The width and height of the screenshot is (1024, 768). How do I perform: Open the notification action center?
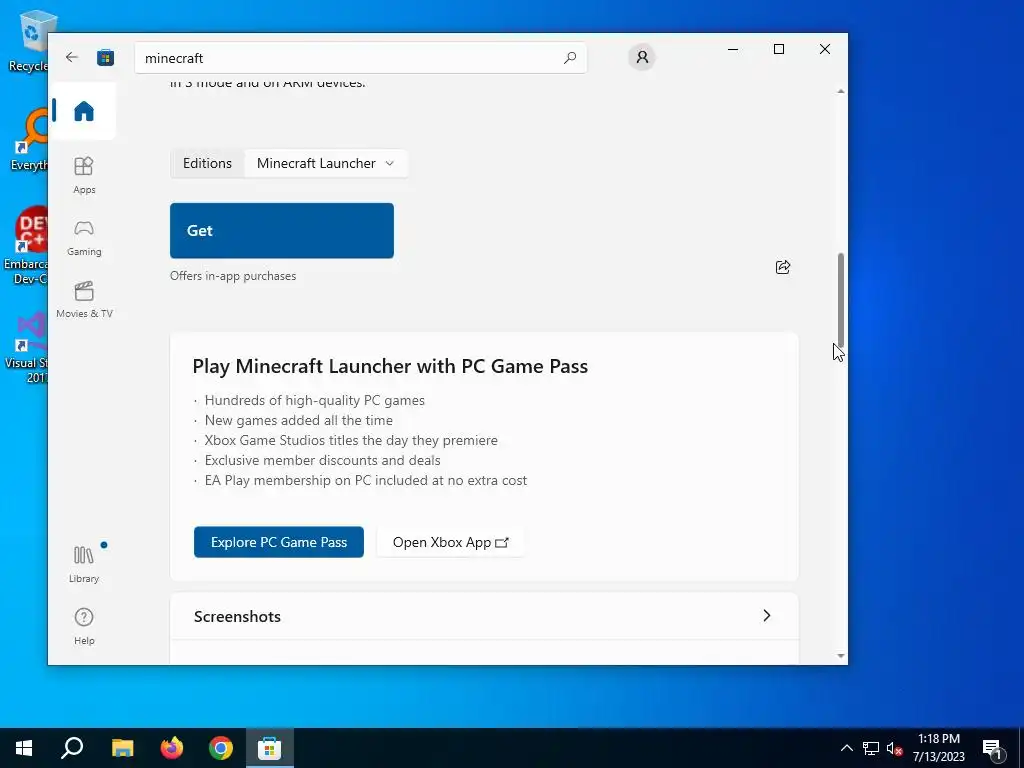[993, 748]
